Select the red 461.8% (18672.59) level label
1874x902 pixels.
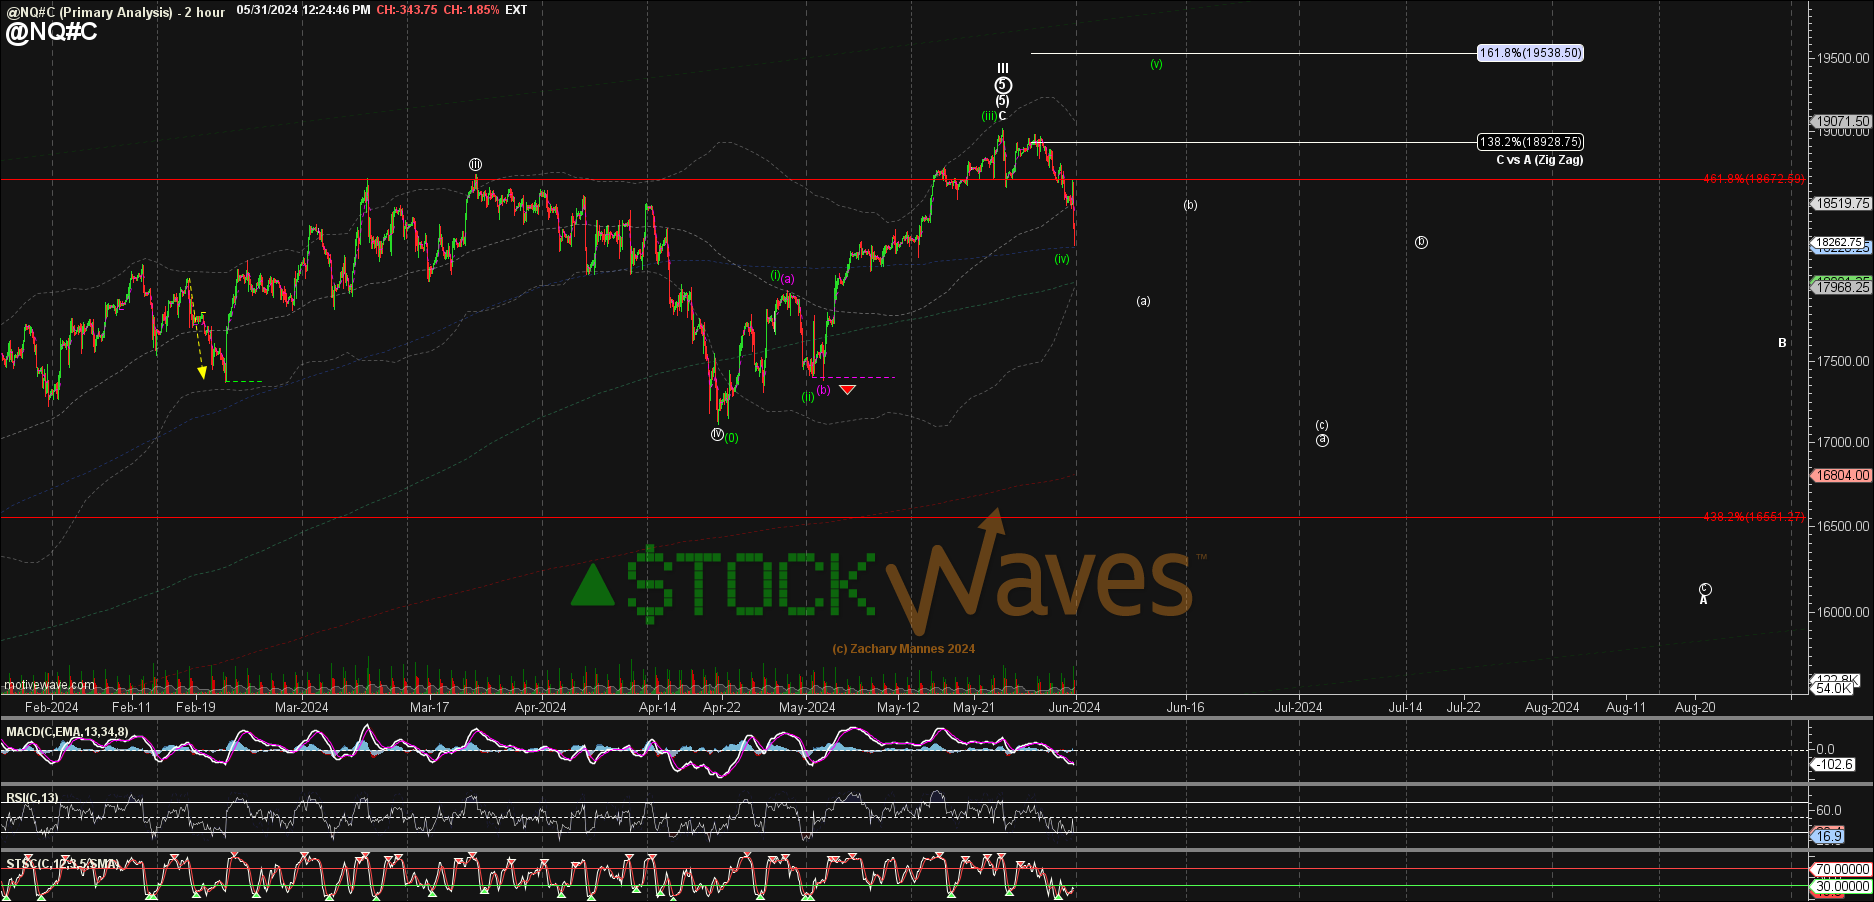coord(1753,179)
